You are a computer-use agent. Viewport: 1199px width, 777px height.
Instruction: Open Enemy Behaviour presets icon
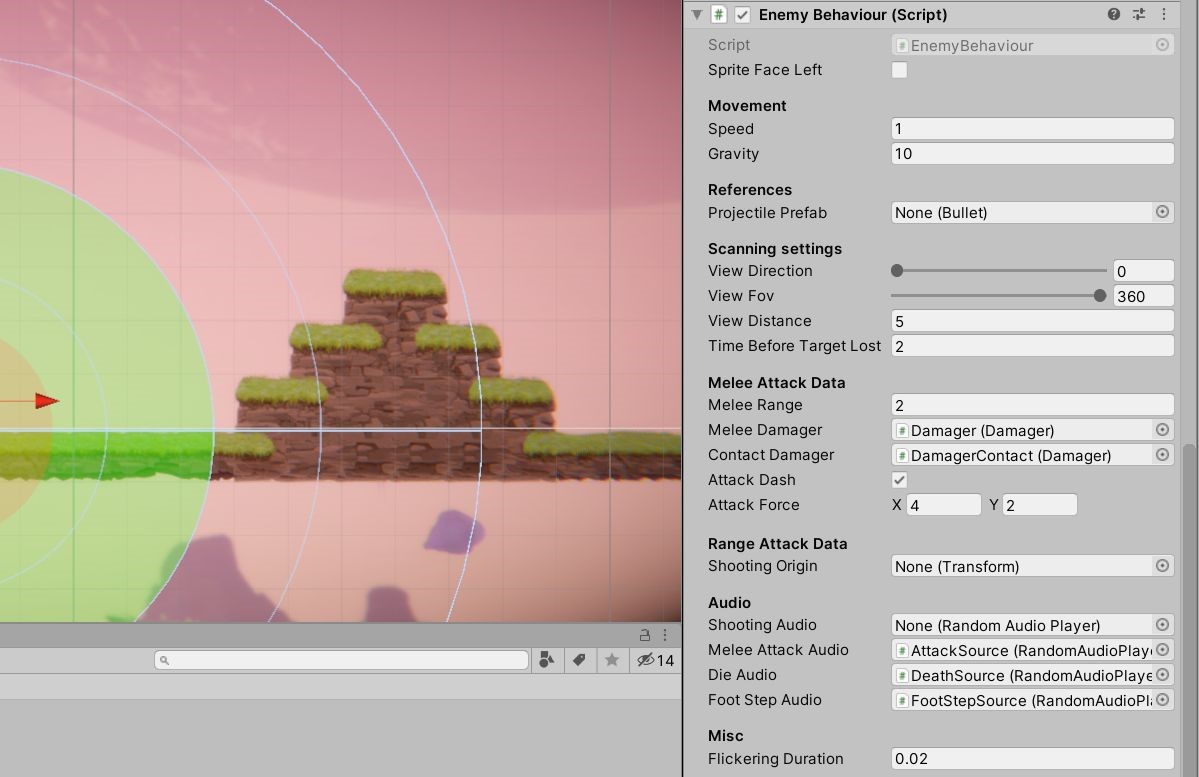[x=1139, y=15]
